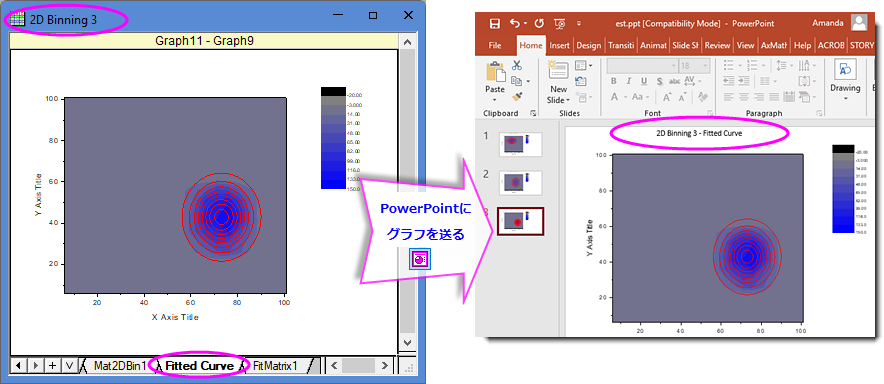Toggle Italic formatting
The width and height of the screenshot is (884, 384).
click(x=629, y=81)
